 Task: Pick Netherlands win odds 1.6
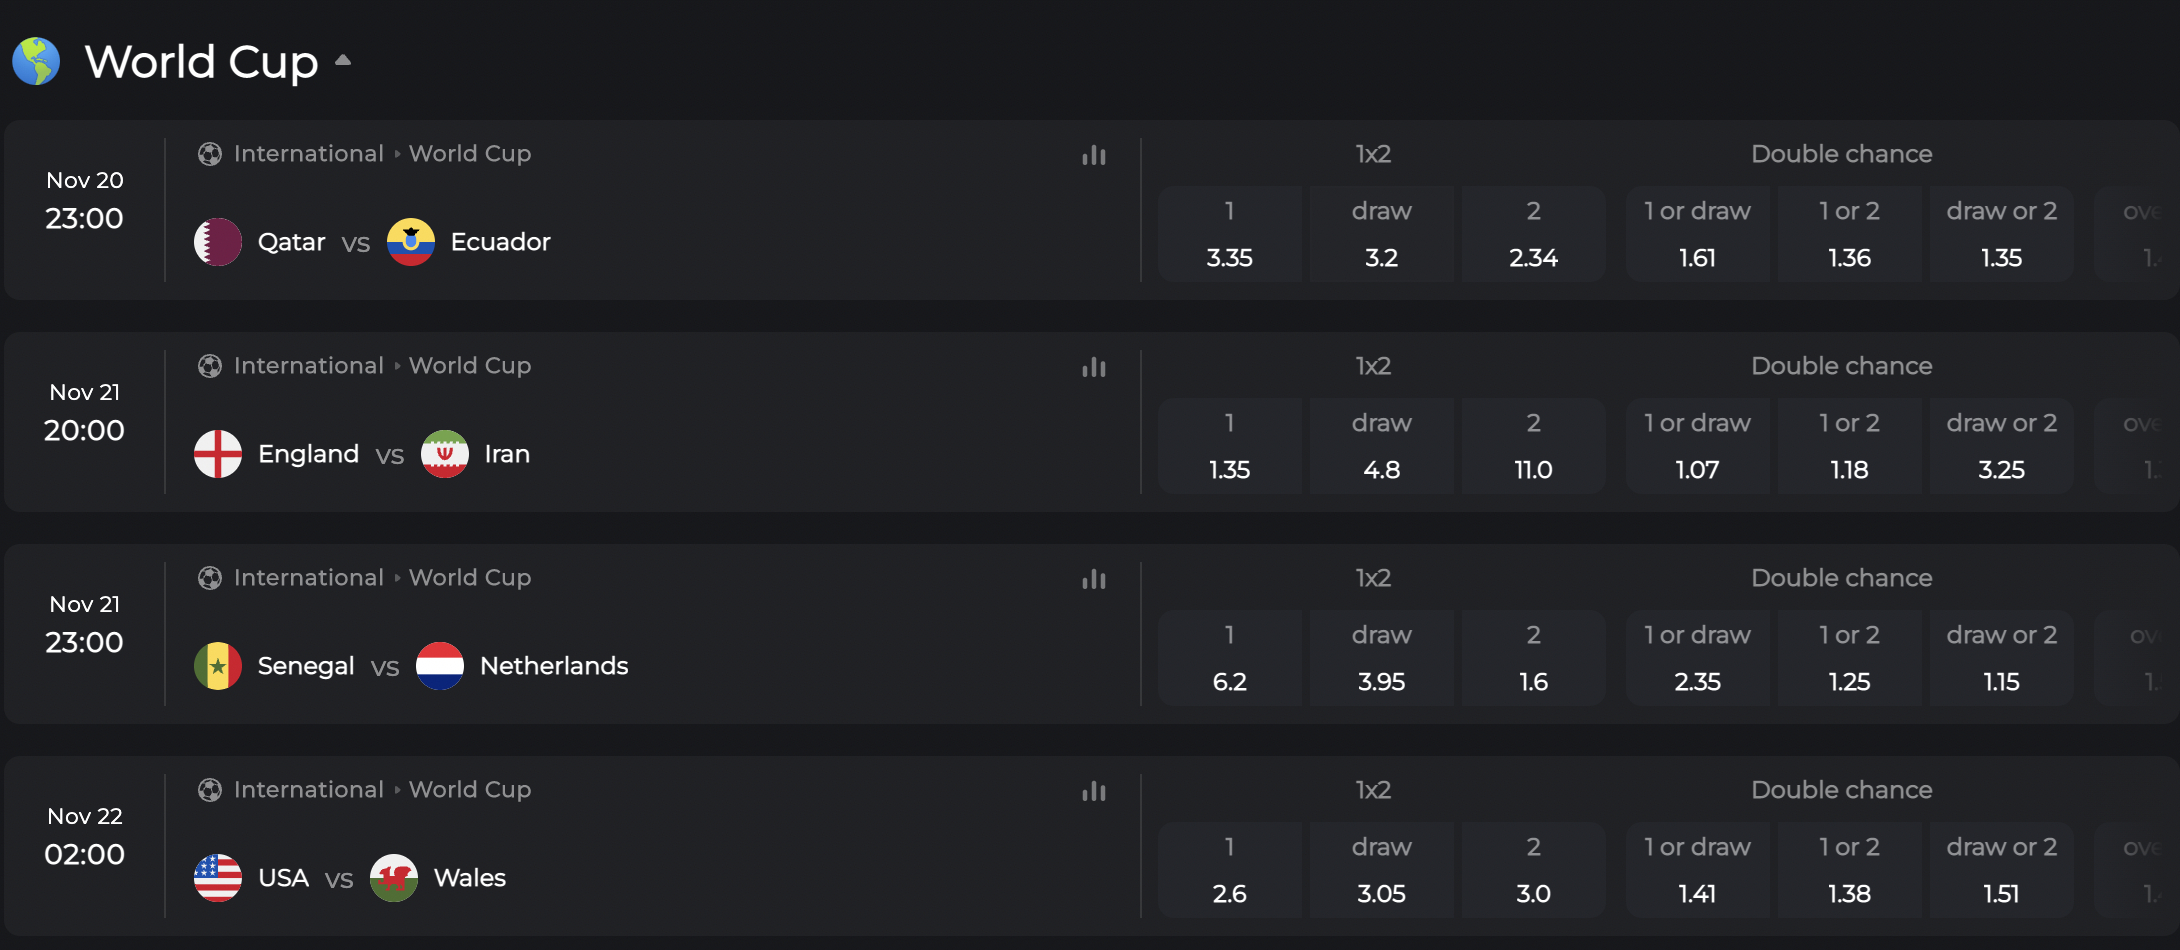(1534, 658)
